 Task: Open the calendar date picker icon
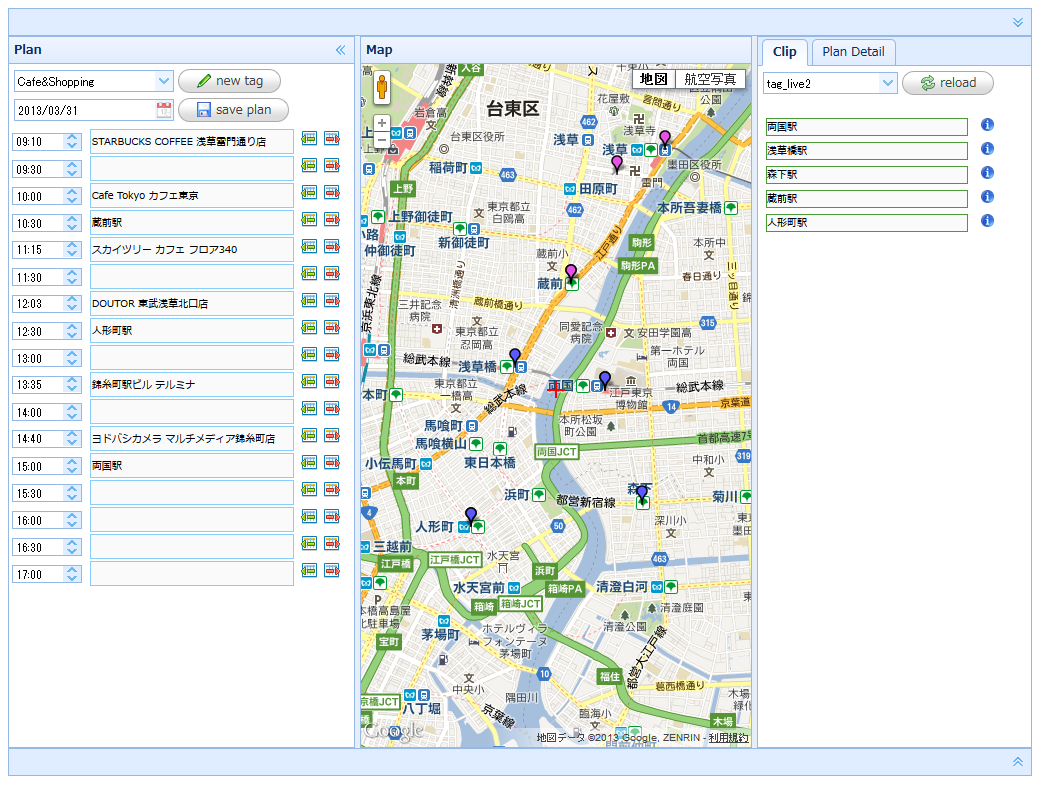point(164,110)
